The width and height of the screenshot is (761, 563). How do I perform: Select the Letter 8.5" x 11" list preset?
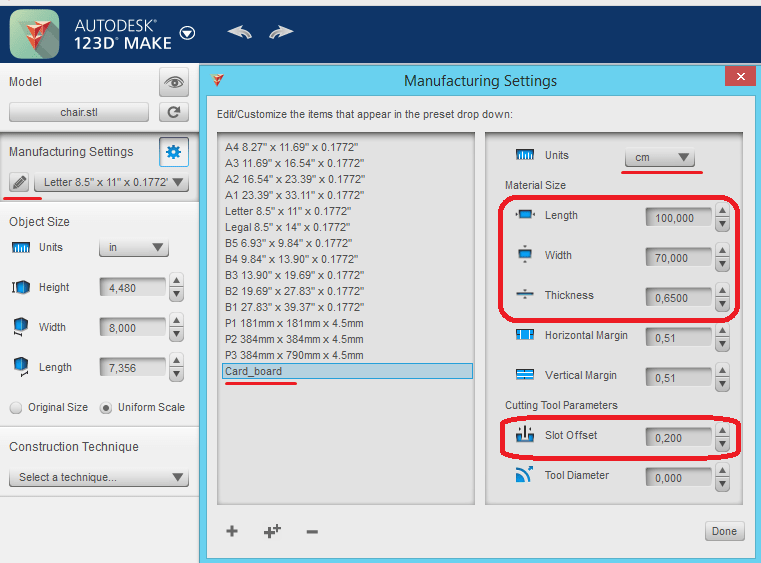pyautogui.click(x=288, y=211)
